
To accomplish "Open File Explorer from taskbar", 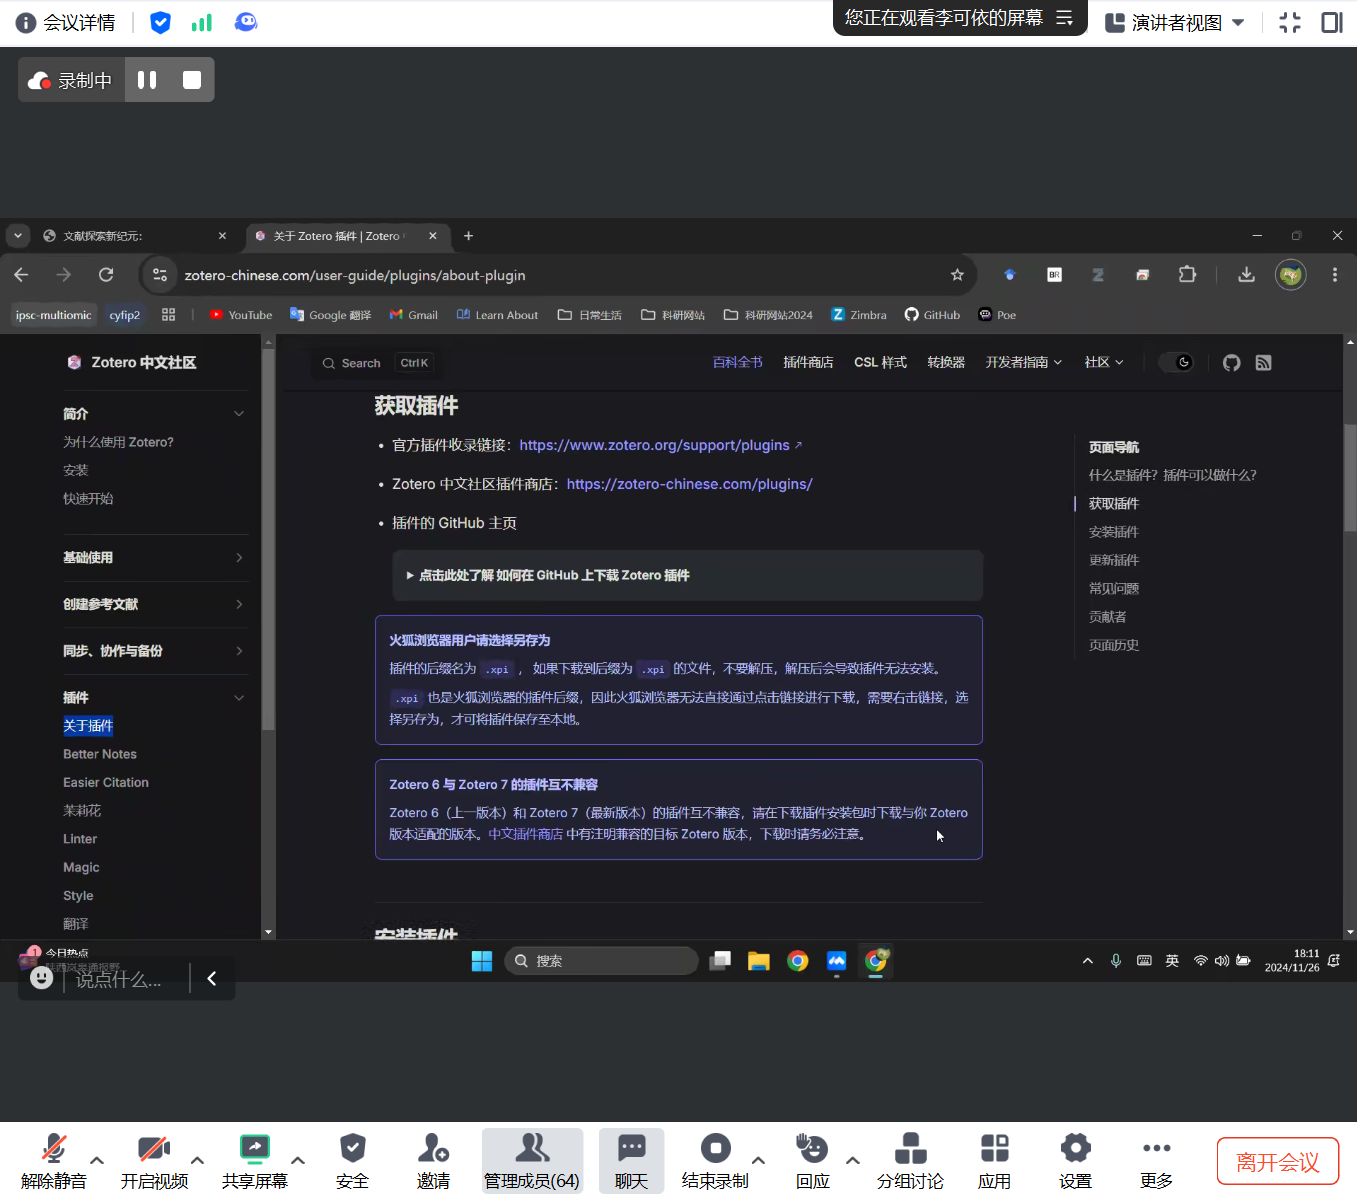I will pyautogui.click(x=758, y=961).
